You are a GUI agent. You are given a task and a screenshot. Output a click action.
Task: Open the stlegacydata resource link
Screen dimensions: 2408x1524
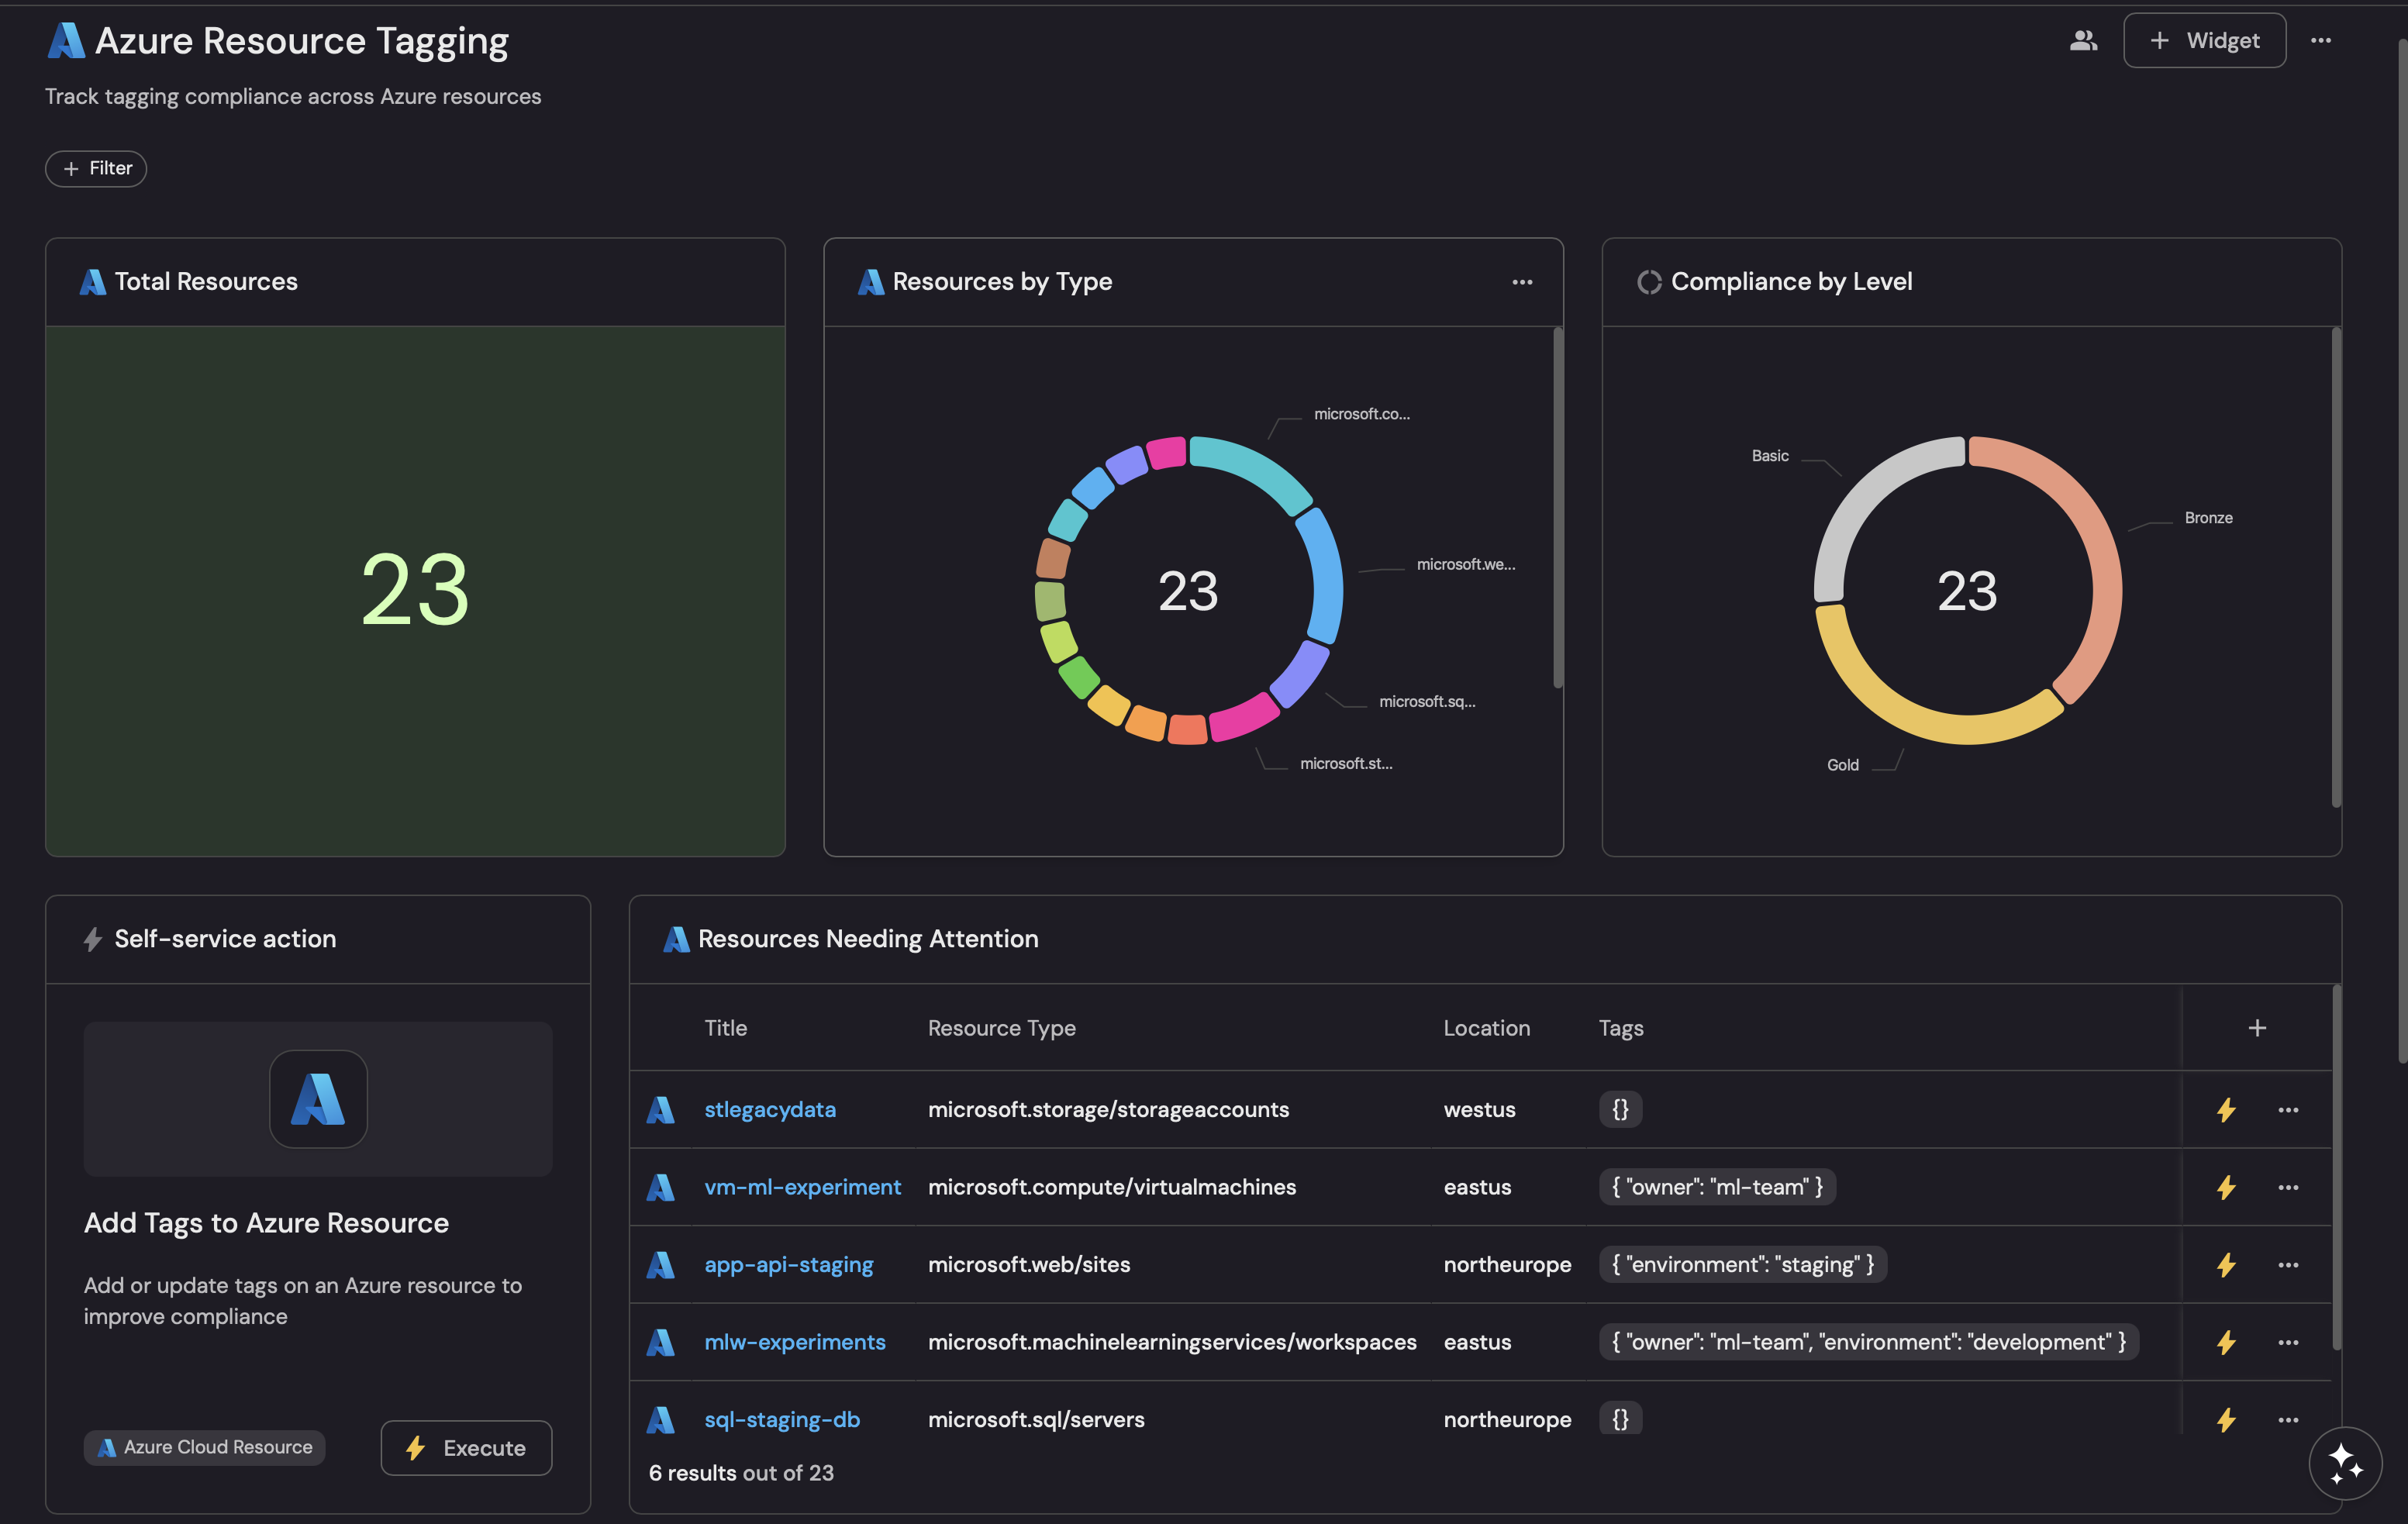pos(769,1110)
